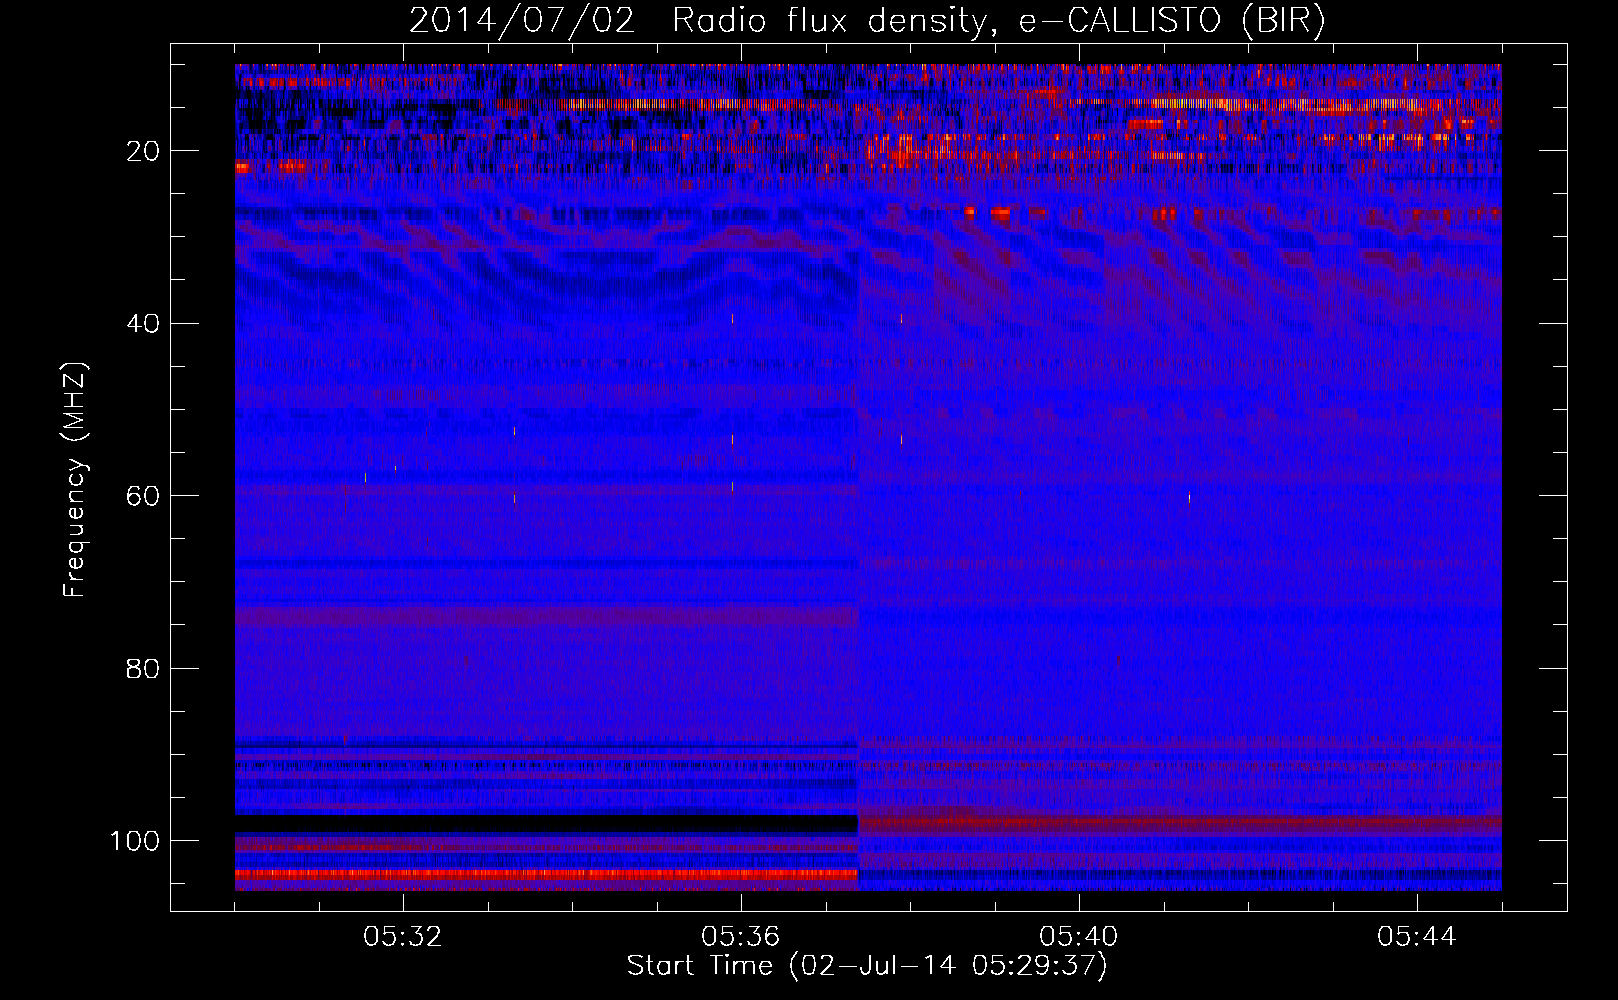Click the '20' frequency tick label
The width and height of the screenshot is (1618, 1000).
pyautogui.click(x=143, y=151)
